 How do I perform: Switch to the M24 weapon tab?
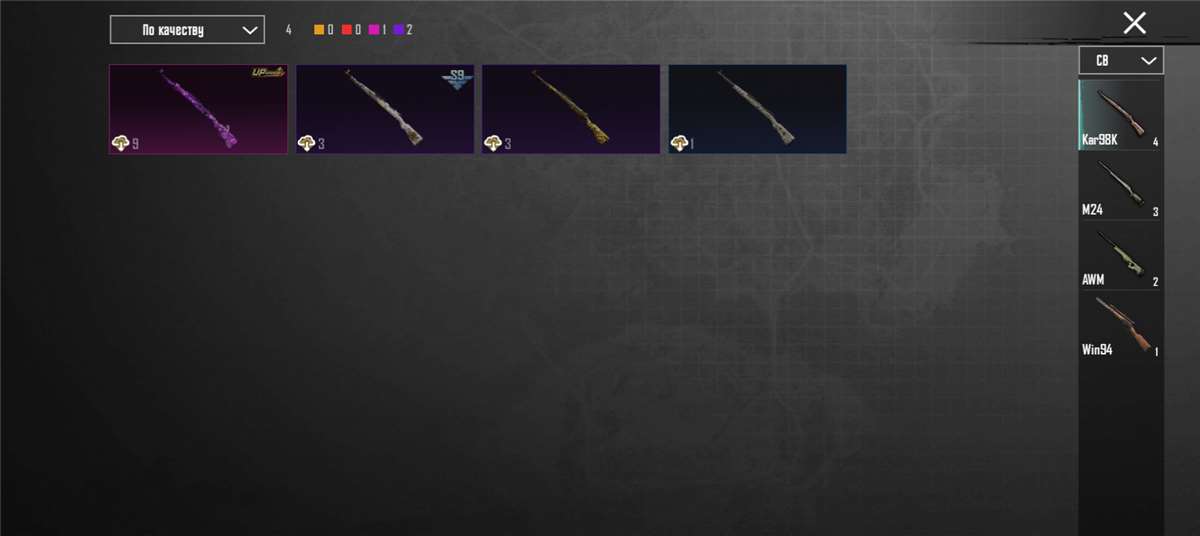pyautogui.click(x=1121, y=186)
